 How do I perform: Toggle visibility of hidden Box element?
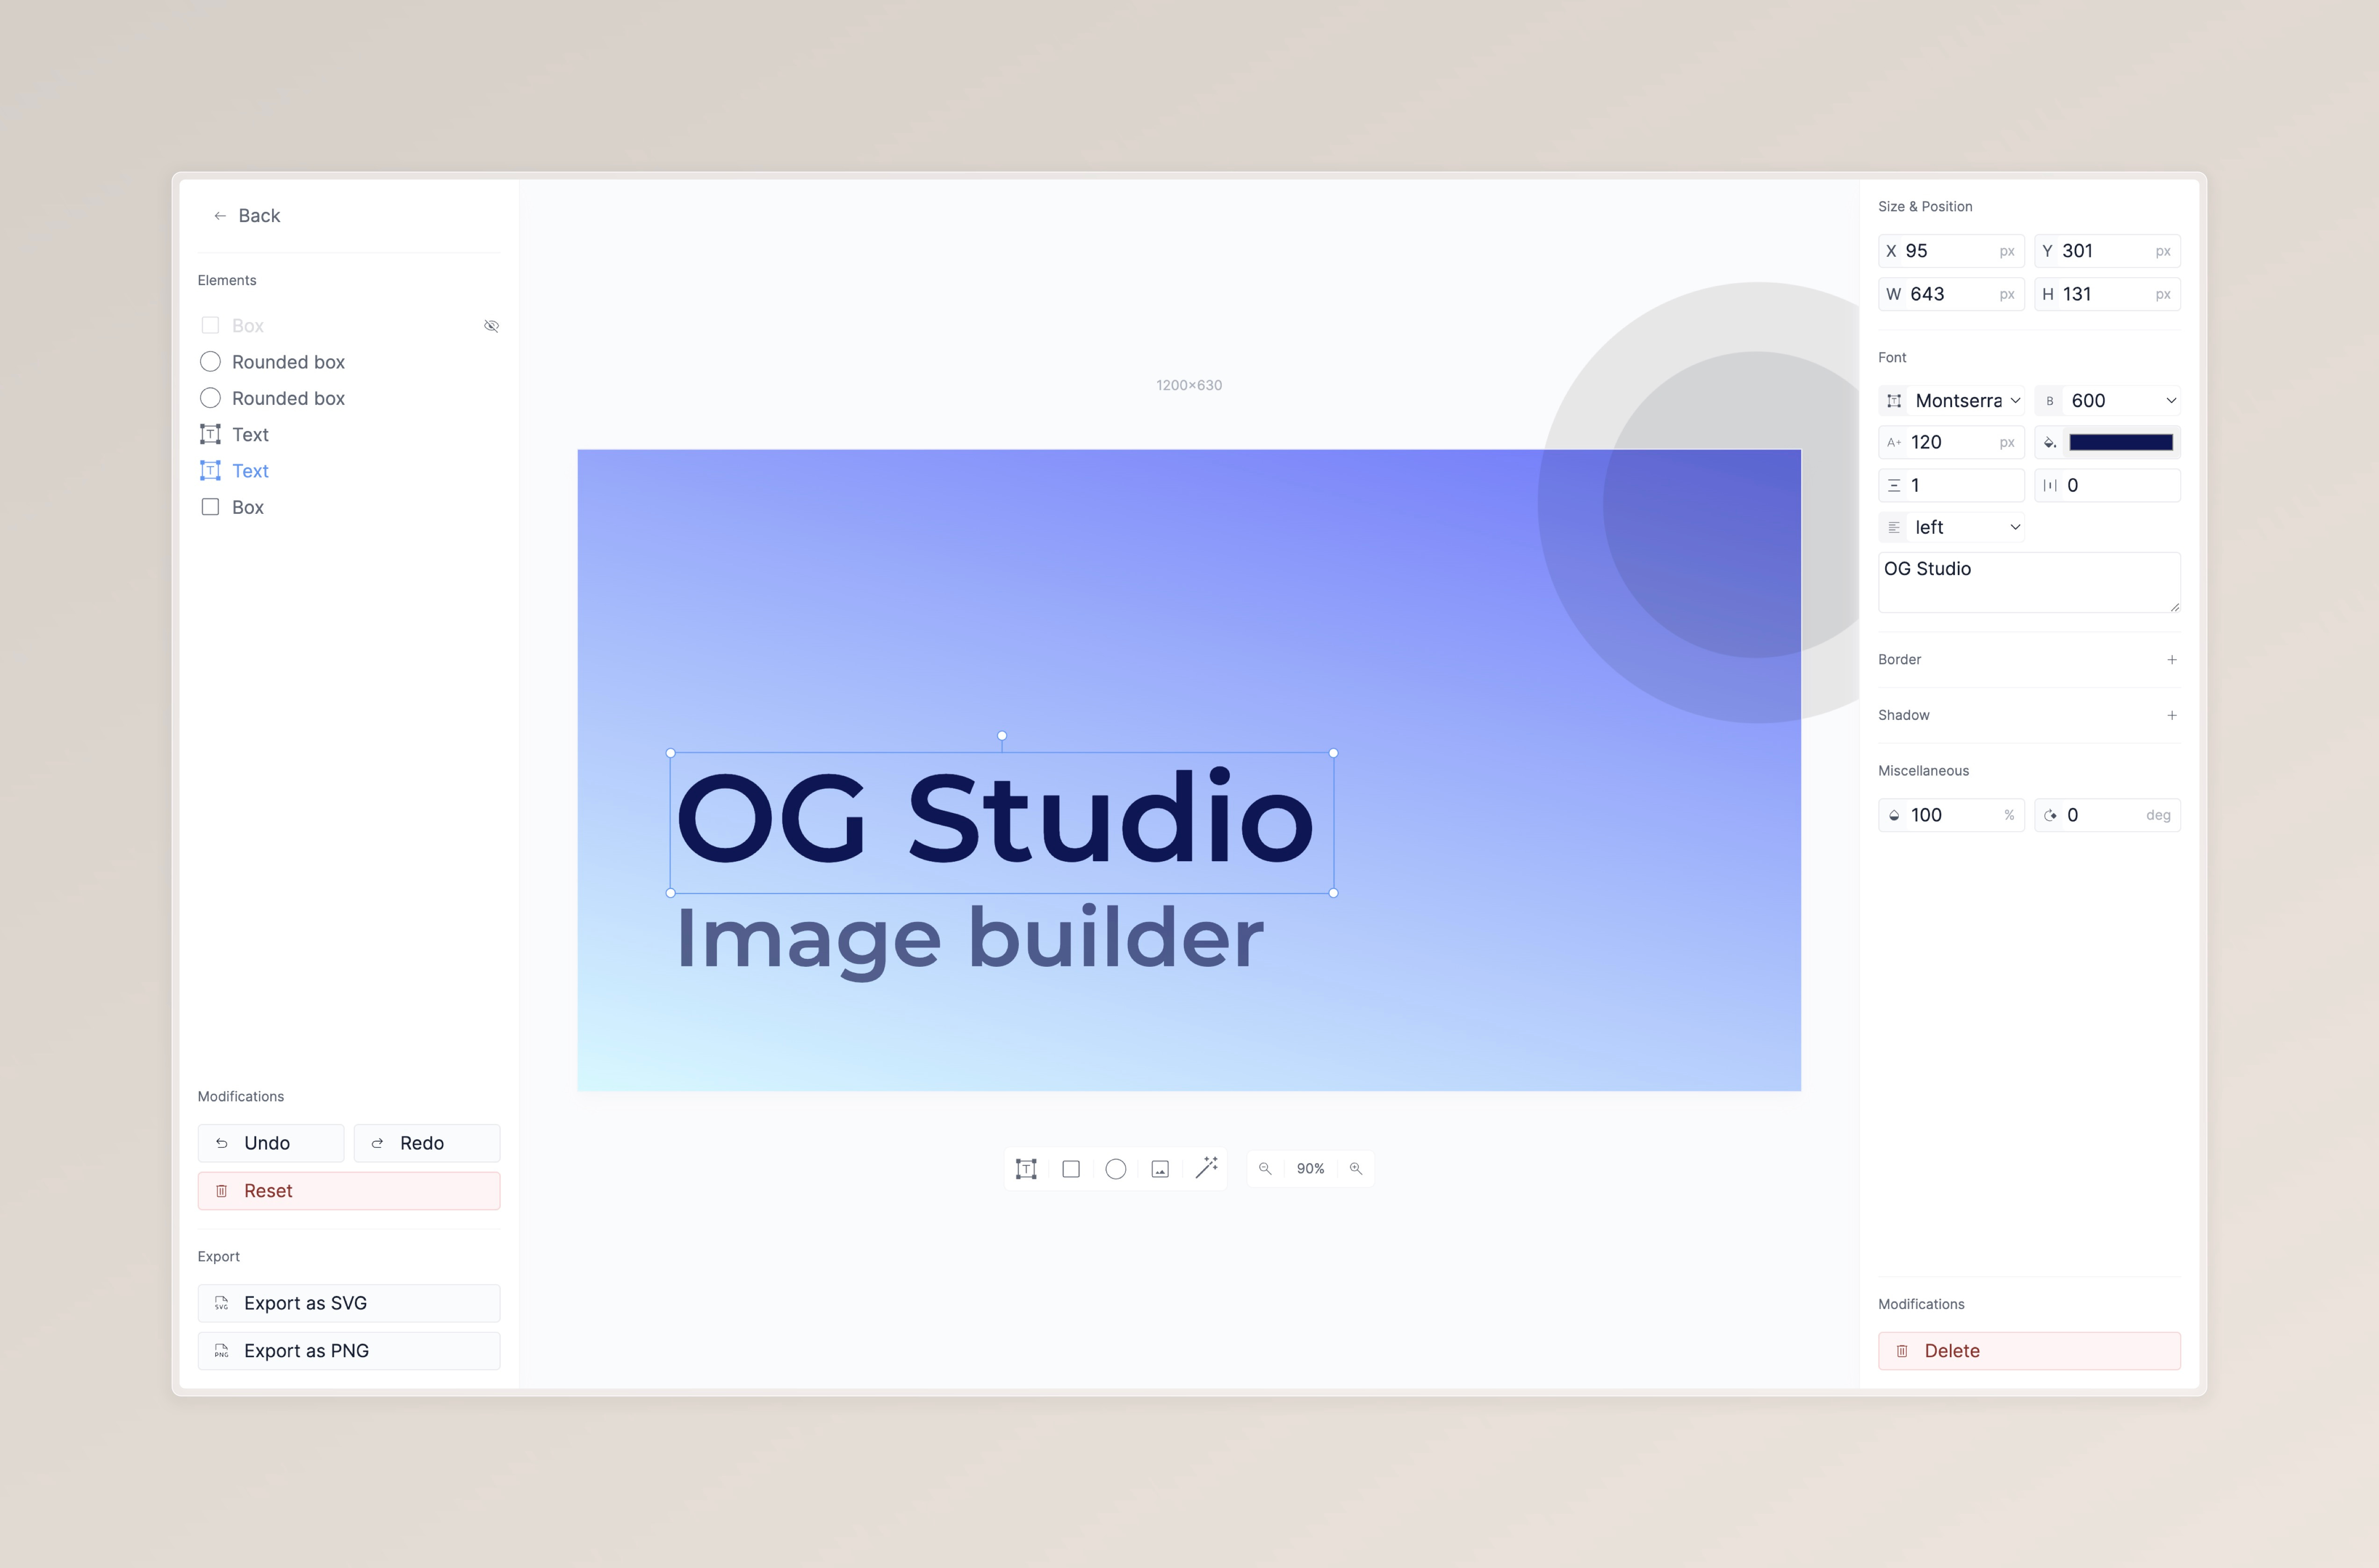point(491,326)
